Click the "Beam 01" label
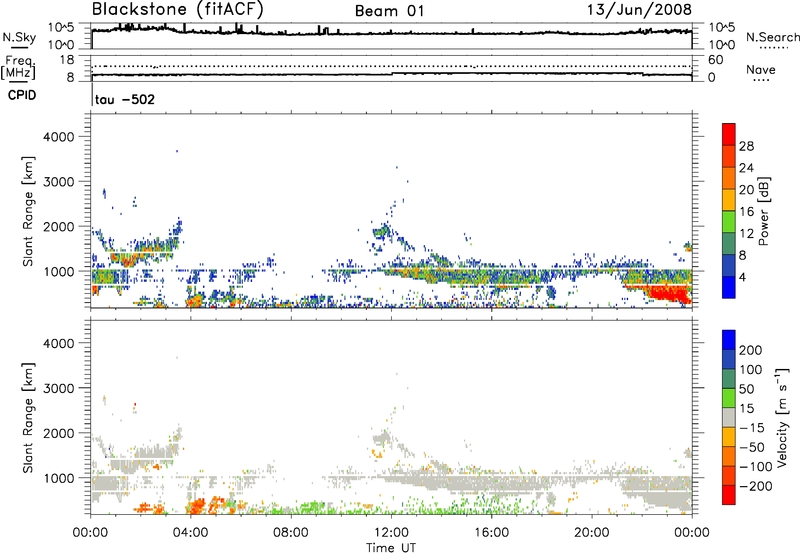The width and height of the screenshot is (800, 554). pos(389,11)
